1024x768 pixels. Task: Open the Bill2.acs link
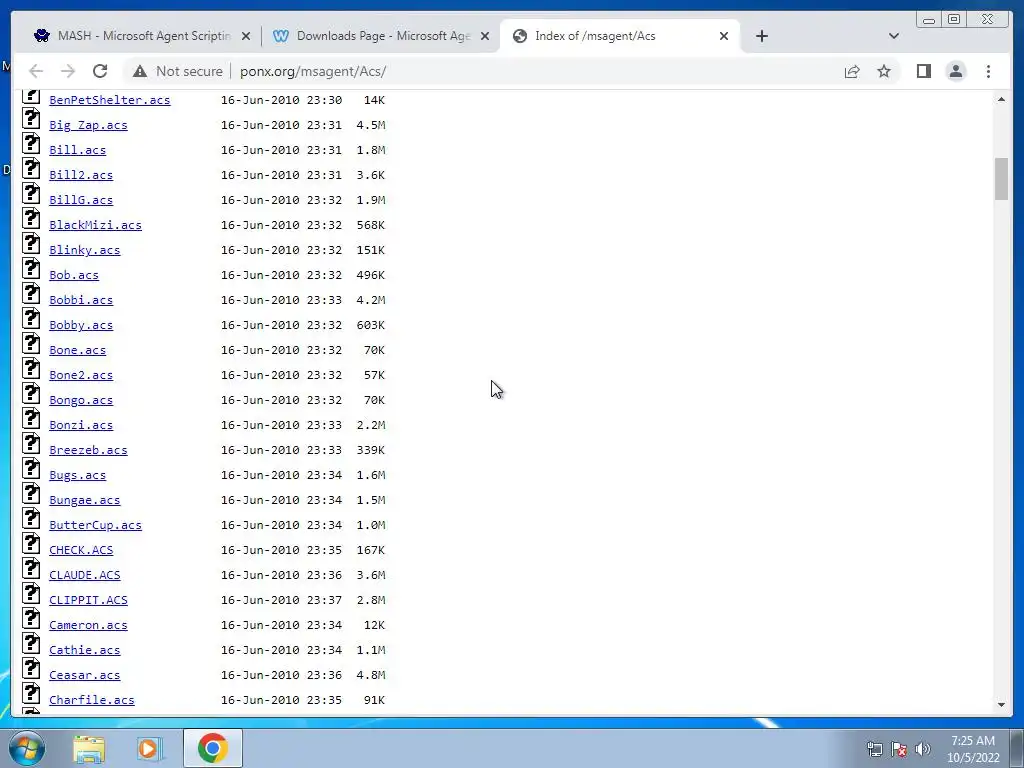[x=81, y=175]
